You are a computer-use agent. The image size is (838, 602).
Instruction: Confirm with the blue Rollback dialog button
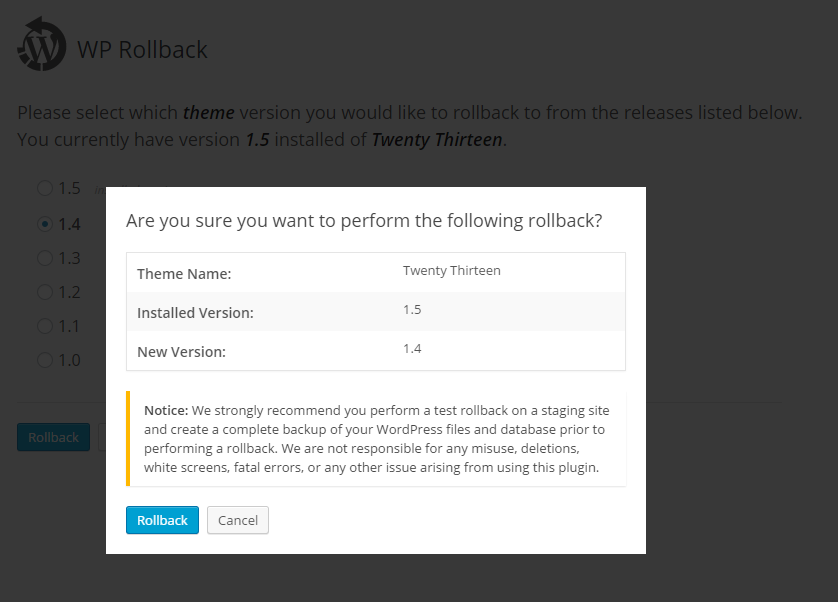162,520
